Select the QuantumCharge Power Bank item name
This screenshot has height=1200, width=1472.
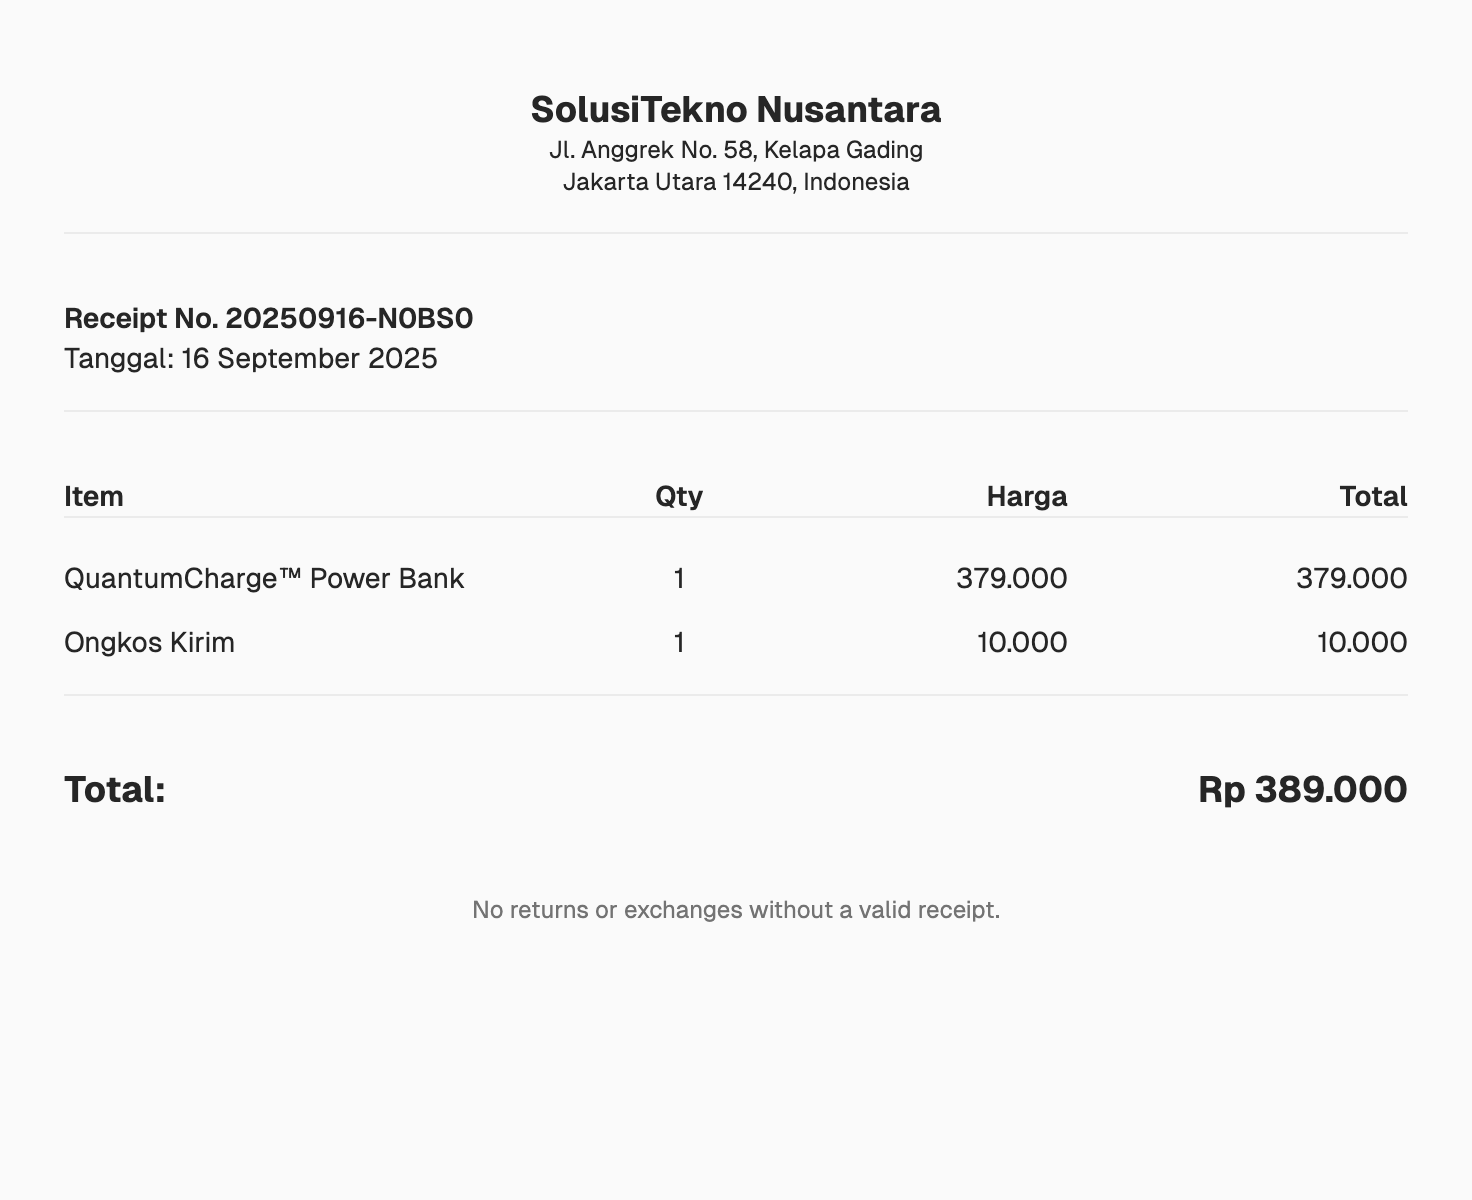(x=264, y=578)
